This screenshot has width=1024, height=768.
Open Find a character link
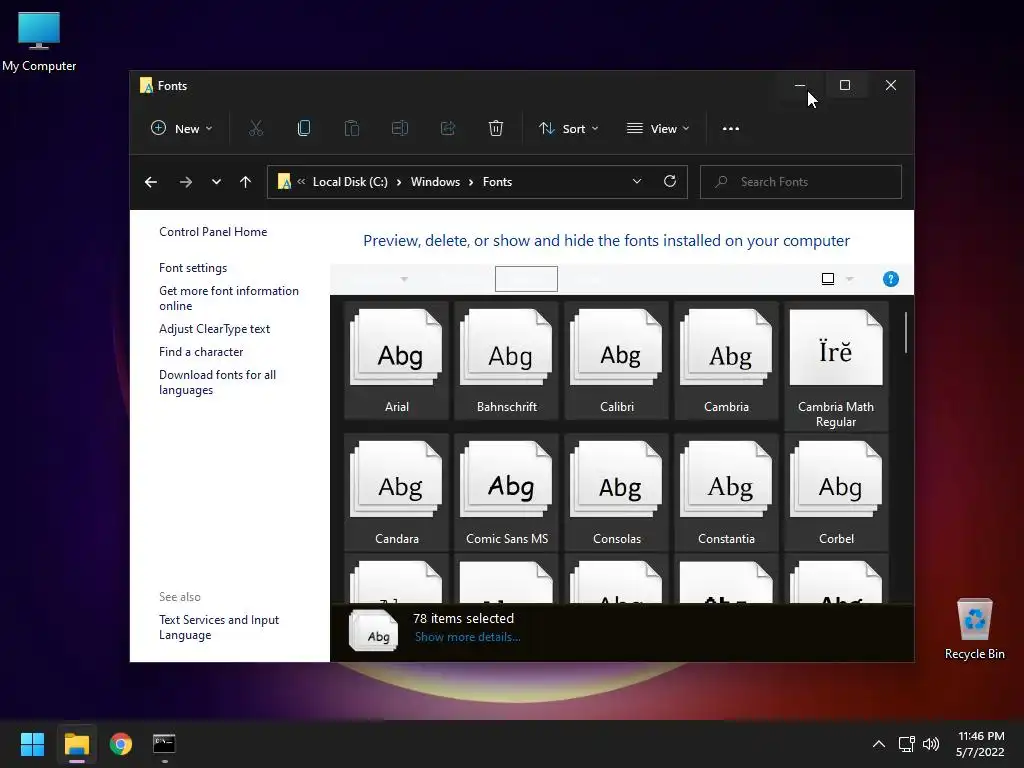pos(201,352)
